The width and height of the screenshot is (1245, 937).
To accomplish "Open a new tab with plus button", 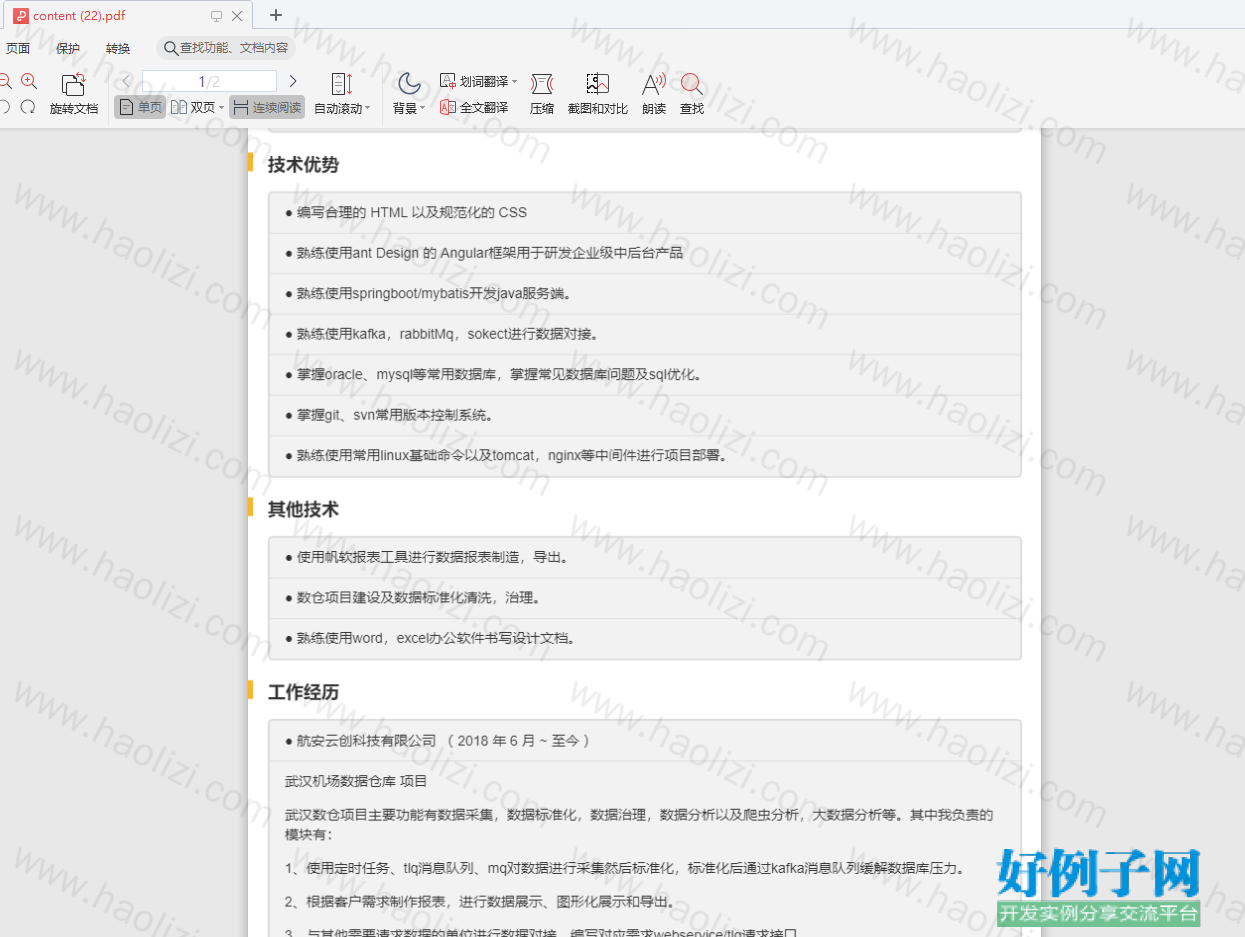I will [x=276, y=15].
